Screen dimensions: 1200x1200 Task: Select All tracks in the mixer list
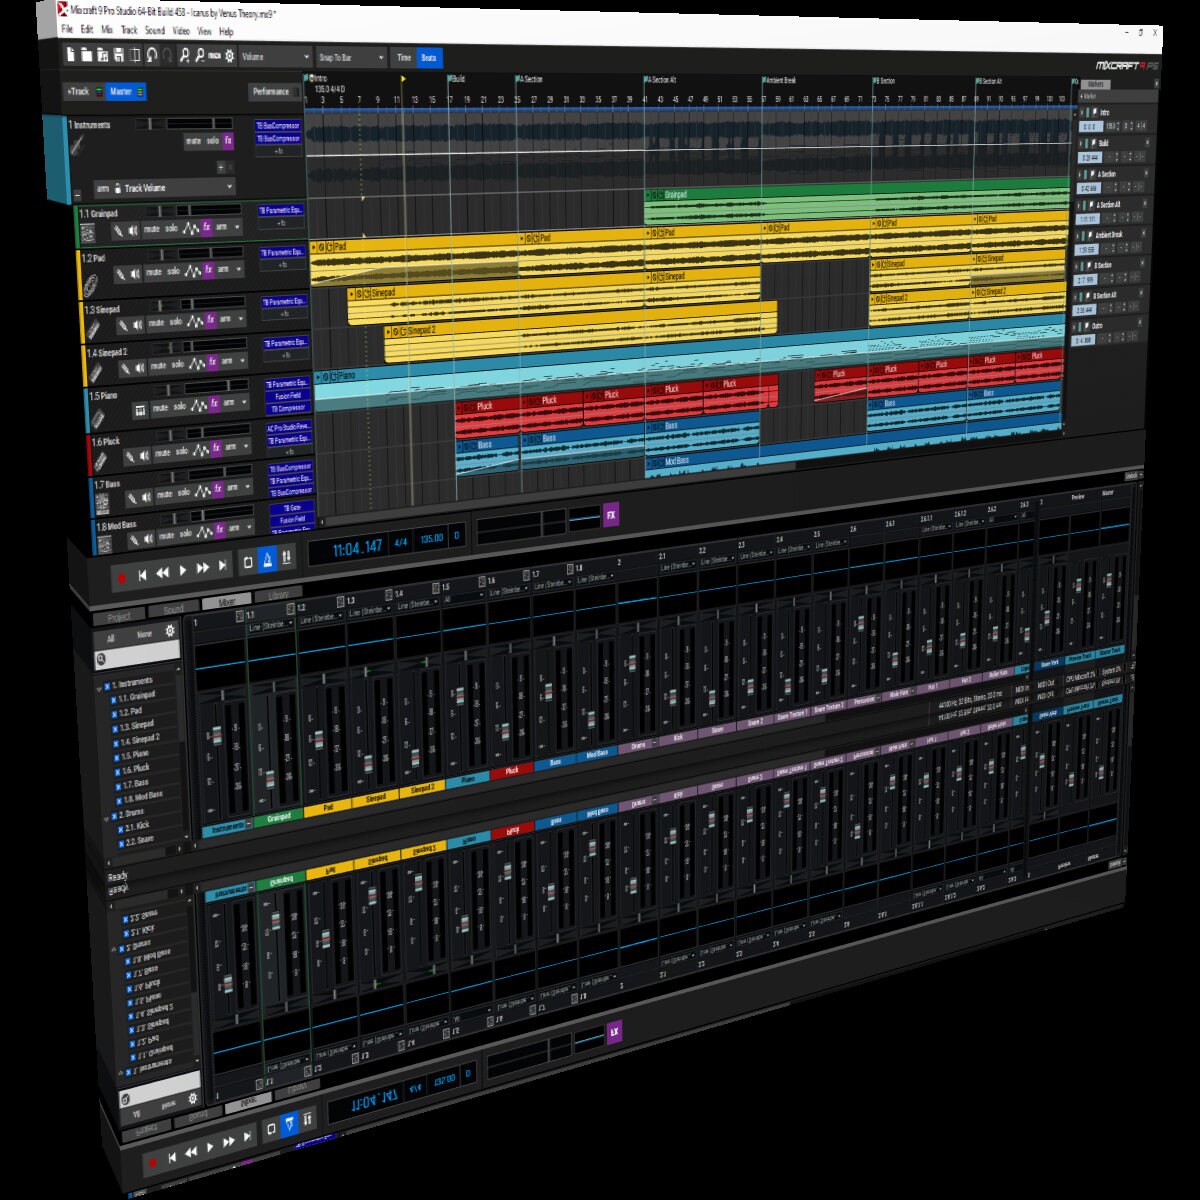pos(111,638)
